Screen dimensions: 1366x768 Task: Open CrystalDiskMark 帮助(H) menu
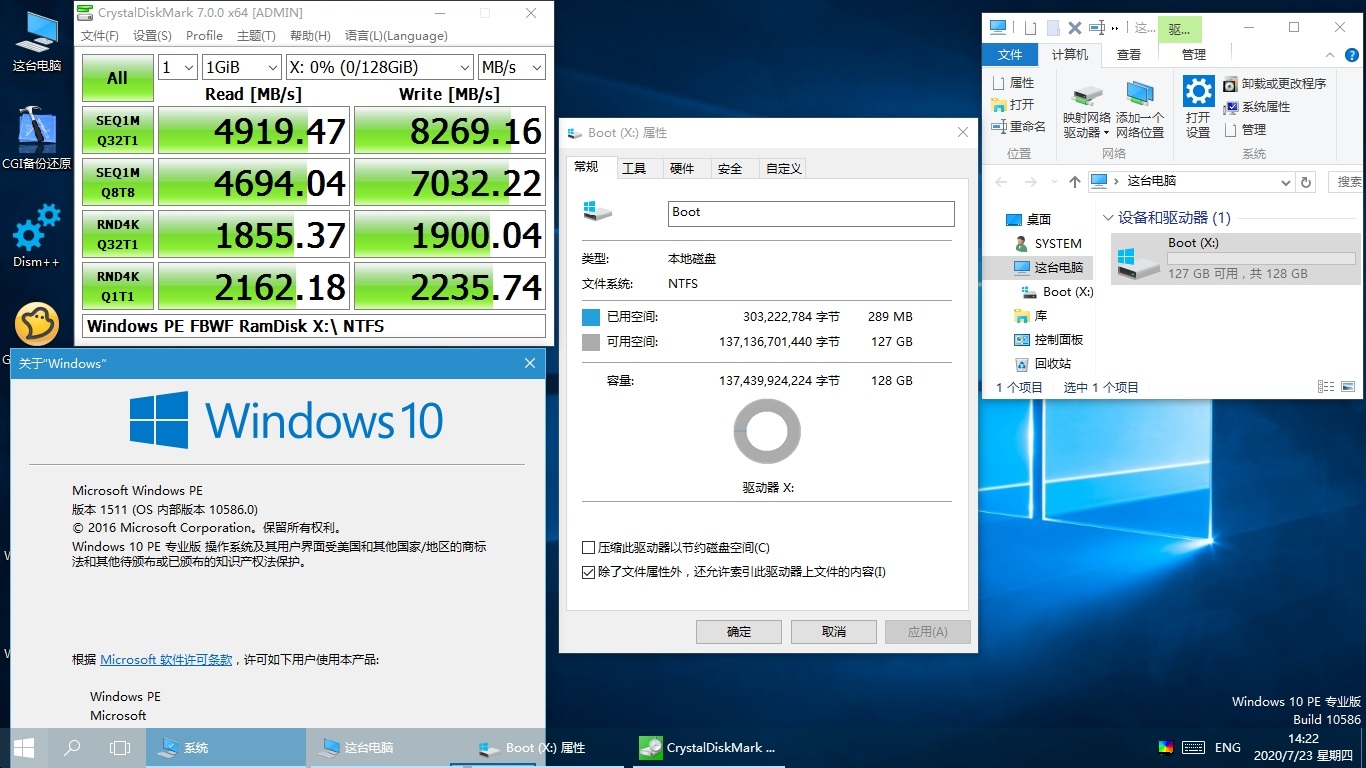[x=310, y=36]
